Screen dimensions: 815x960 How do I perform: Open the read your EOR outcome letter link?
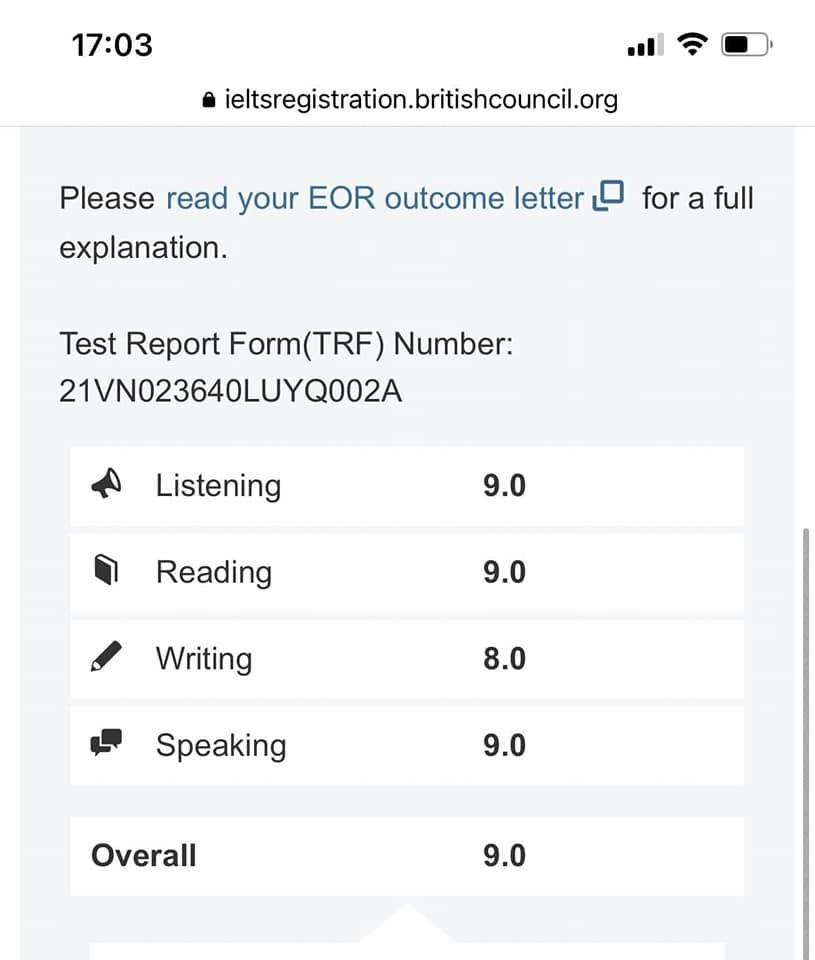click(374, 198)
